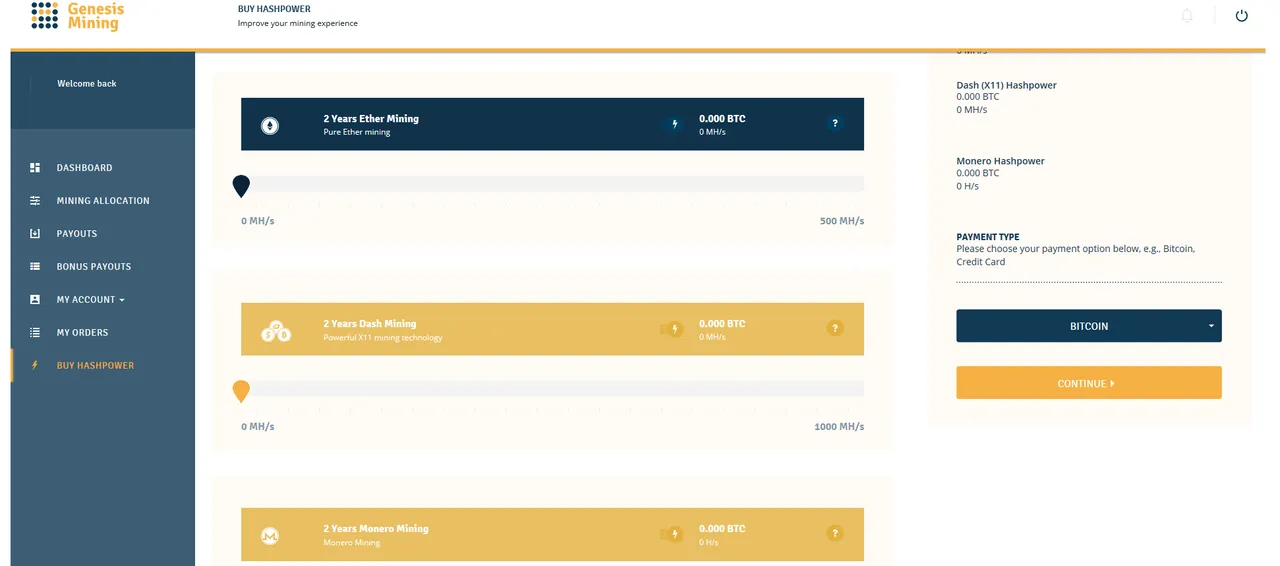Click the Bonus Payouts list icon

pyautogui.click(x=35, y=267)
